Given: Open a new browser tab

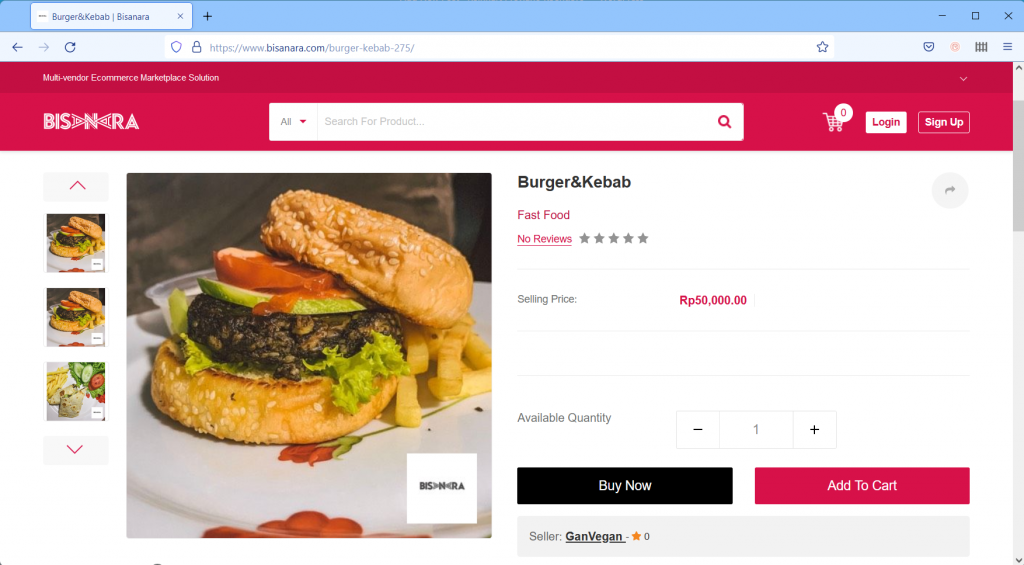Looking at the screenshot, I should point(208,16).
